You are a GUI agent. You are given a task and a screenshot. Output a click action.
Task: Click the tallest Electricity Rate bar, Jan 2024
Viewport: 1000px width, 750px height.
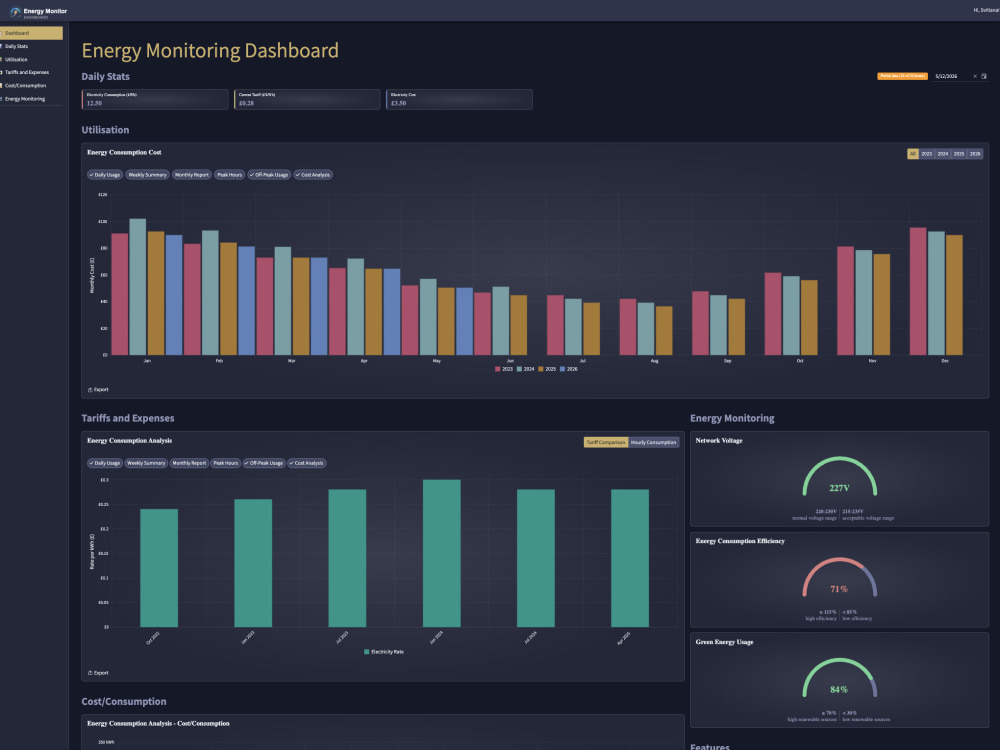(441, 554)
